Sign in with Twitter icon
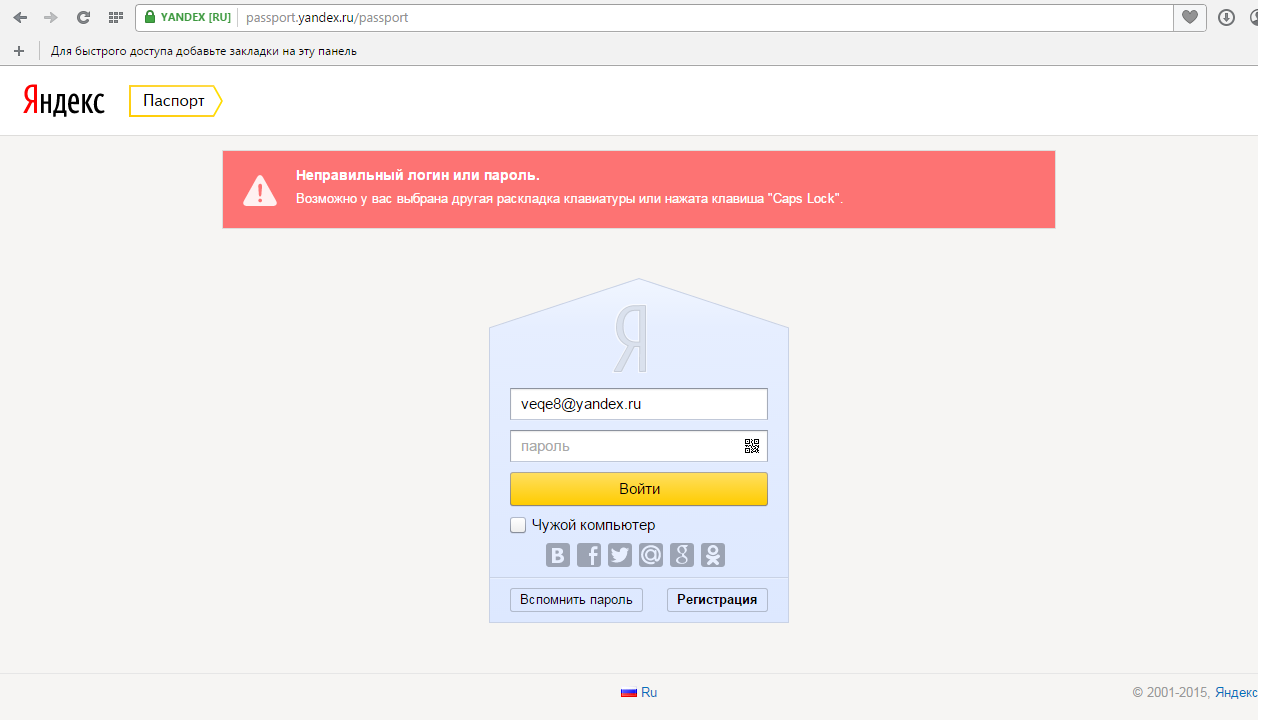This screenshot has height=720, width=1282. (x=620, y=555)
